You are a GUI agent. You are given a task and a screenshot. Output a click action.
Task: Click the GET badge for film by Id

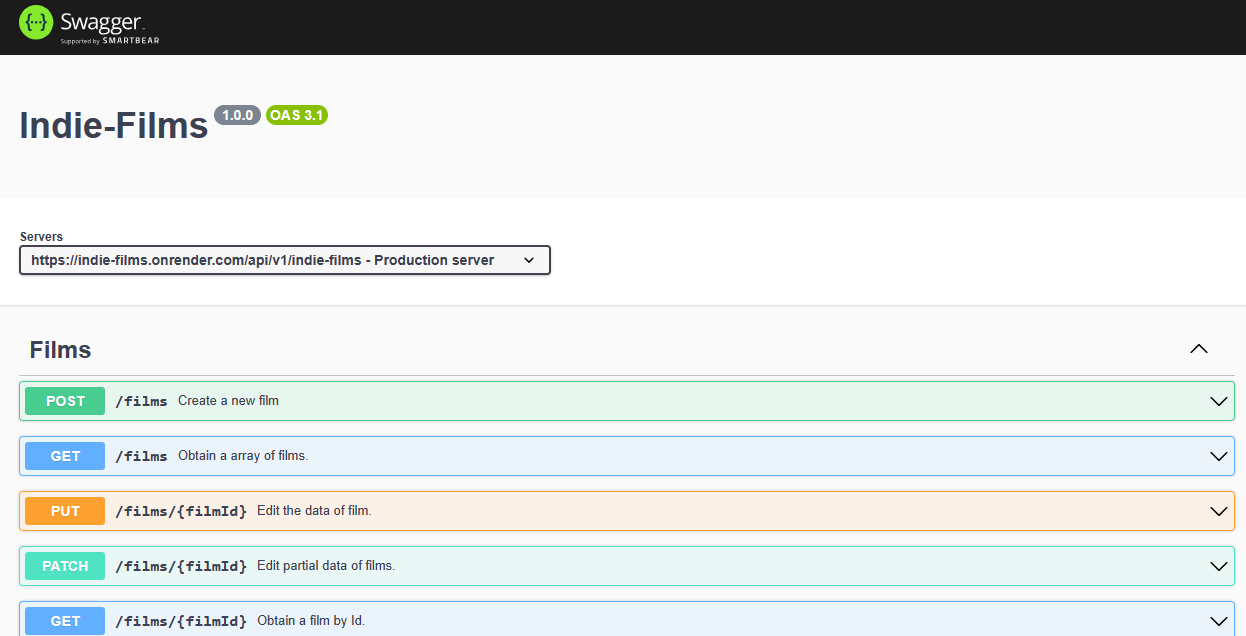tap(65, 621)
